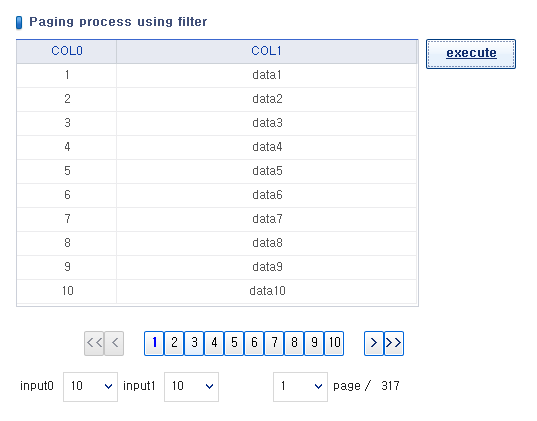Viewport: 537px width, 421px height.
Task: Go to page 10 in pager
Action: [x=334, y=343]
